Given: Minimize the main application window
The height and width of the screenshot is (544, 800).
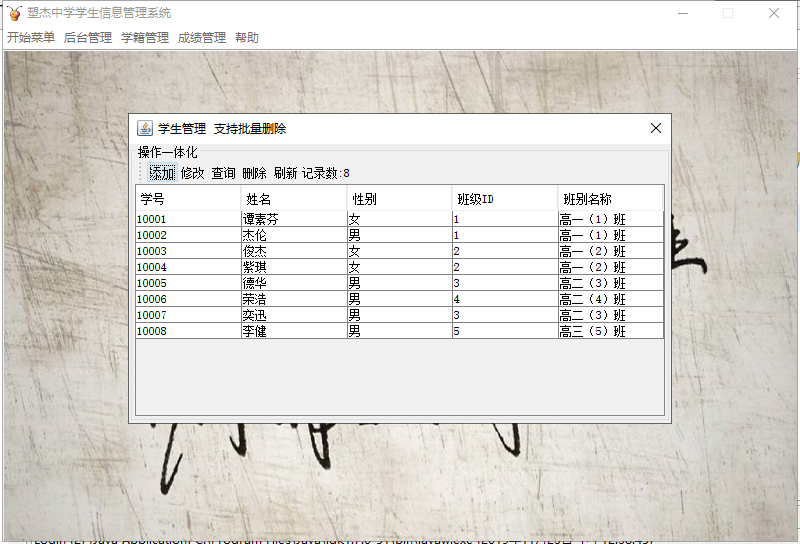Looking at the screenshot, I should (x=683, y=13).
